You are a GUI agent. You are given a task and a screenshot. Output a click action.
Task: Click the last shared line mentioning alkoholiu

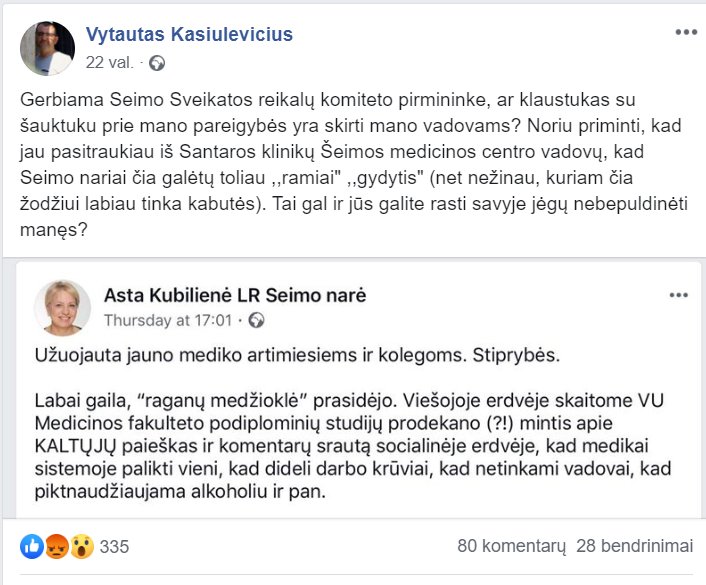pyautogui.click(x=180, y=491)
